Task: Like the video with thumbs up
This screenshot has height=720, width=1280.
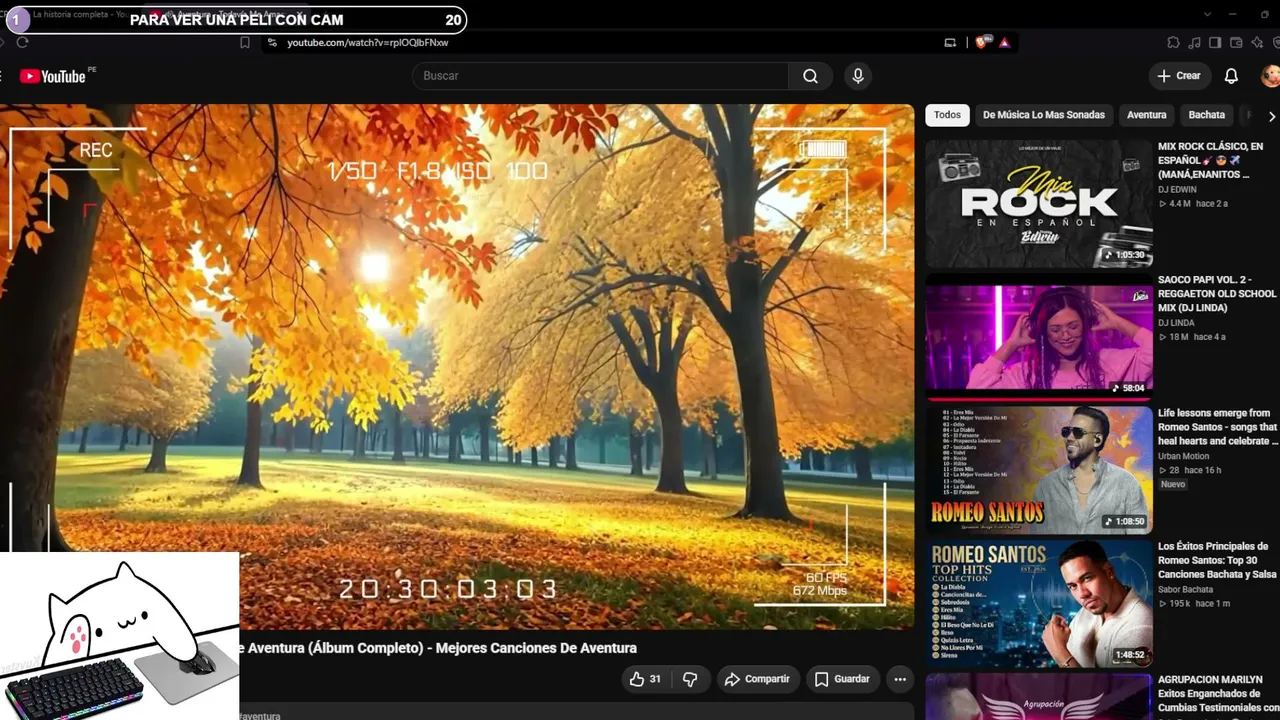Action: coord(636,679)
